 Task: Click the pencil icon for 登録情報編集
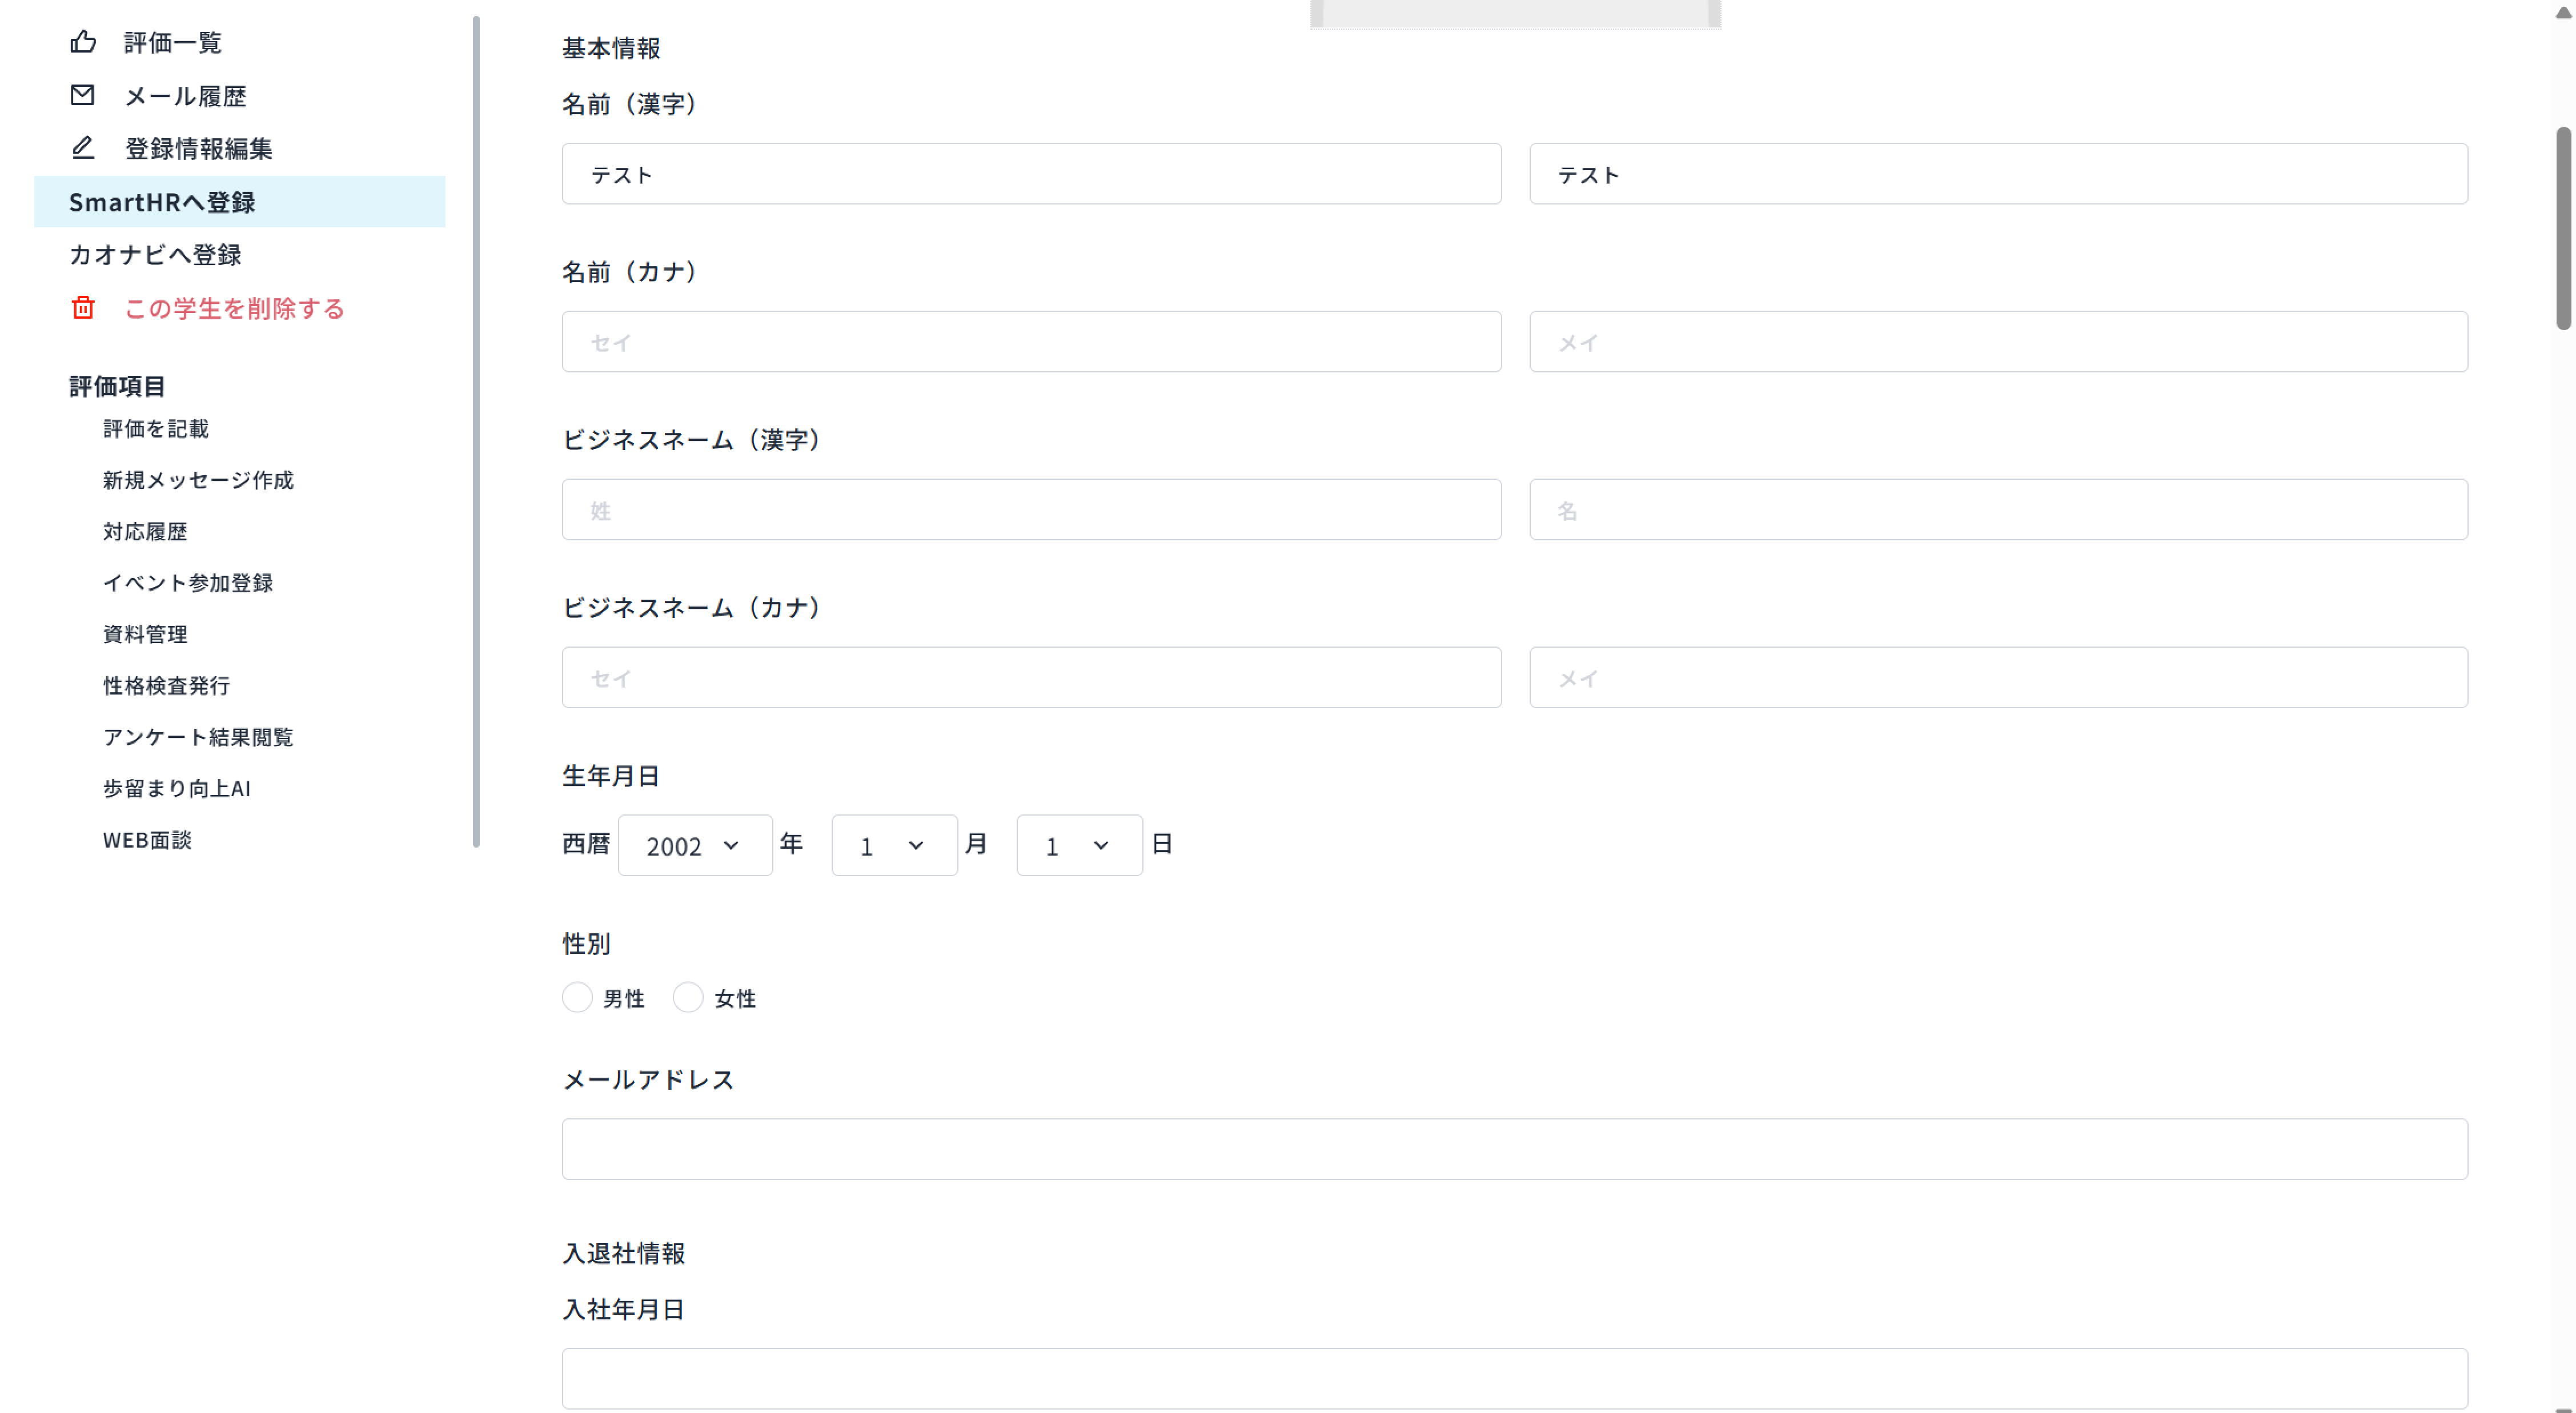(x=83, y=148)
